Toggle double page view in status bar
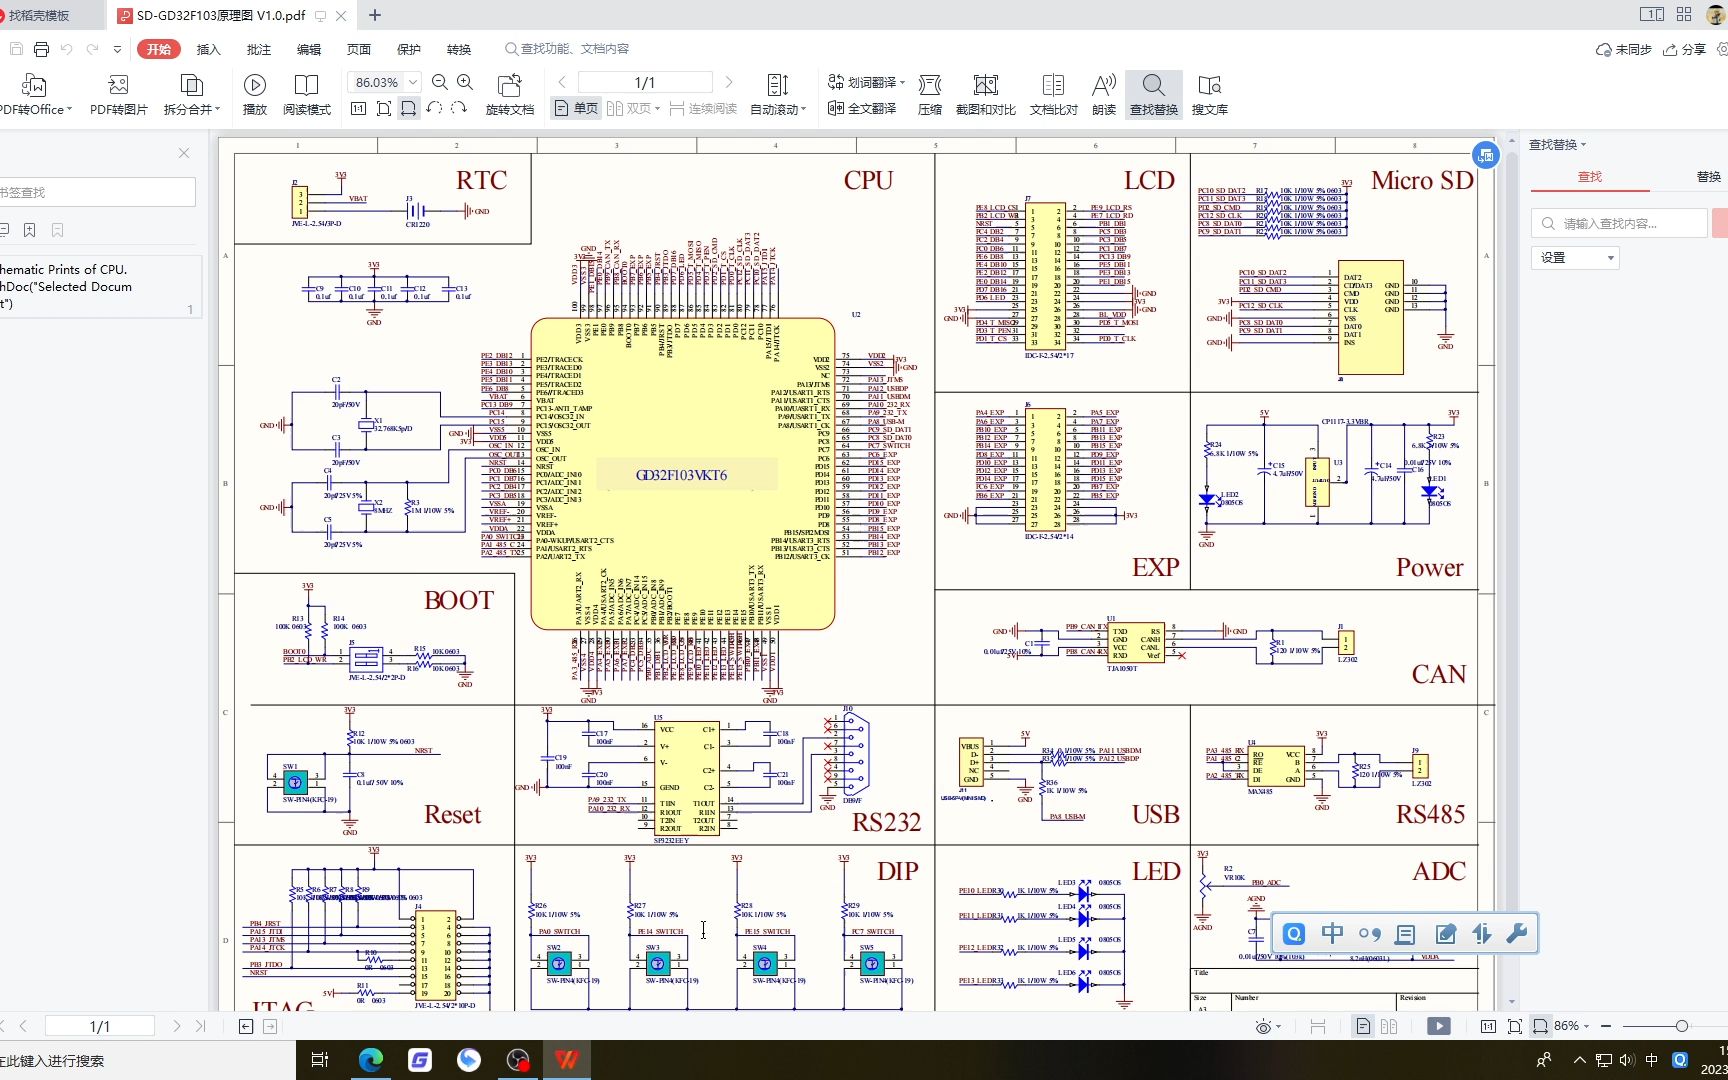1728x1080 pixels. click(x=1389, y=1026)
